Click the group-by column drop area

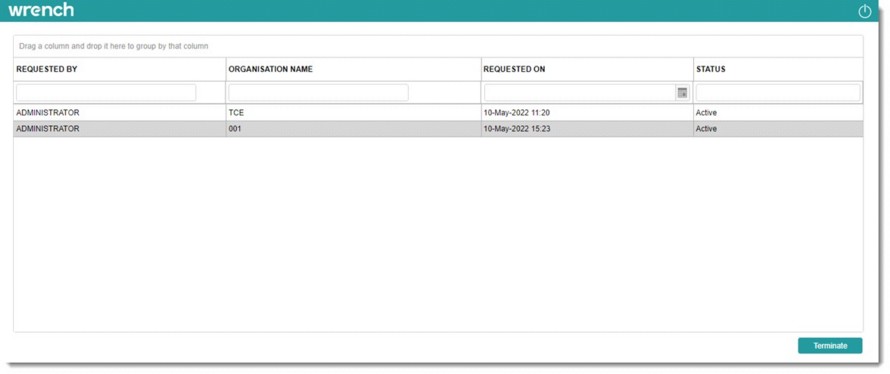(x=438, y=46)
